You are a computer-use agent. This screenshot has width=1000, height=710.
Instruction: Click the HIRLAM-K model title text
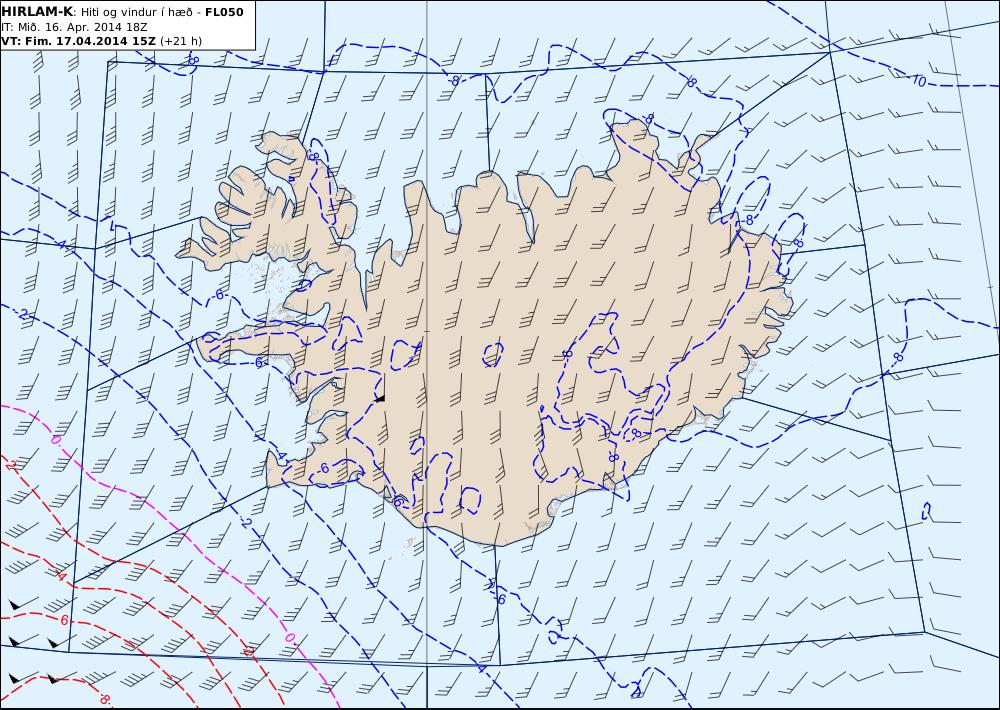pos(38,12)
